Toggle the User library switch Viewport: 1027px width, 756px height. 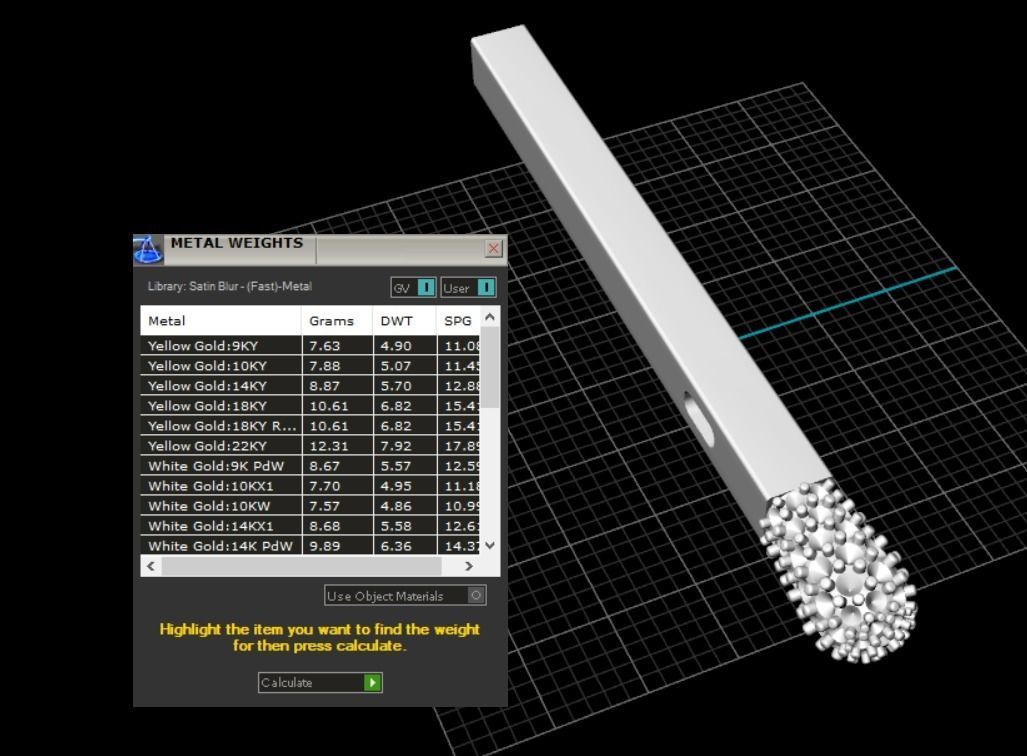468,288
